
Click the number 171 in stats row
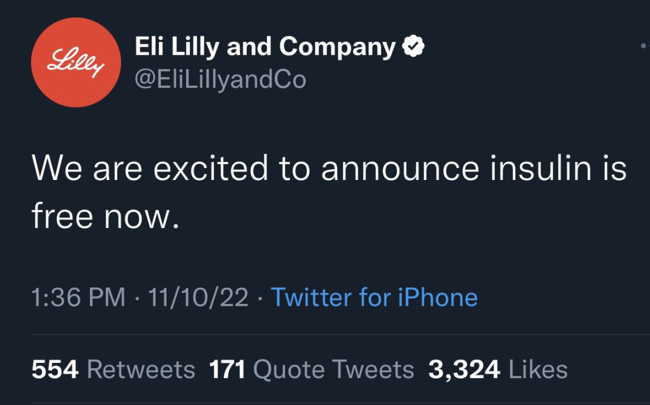tap(227, 369)
